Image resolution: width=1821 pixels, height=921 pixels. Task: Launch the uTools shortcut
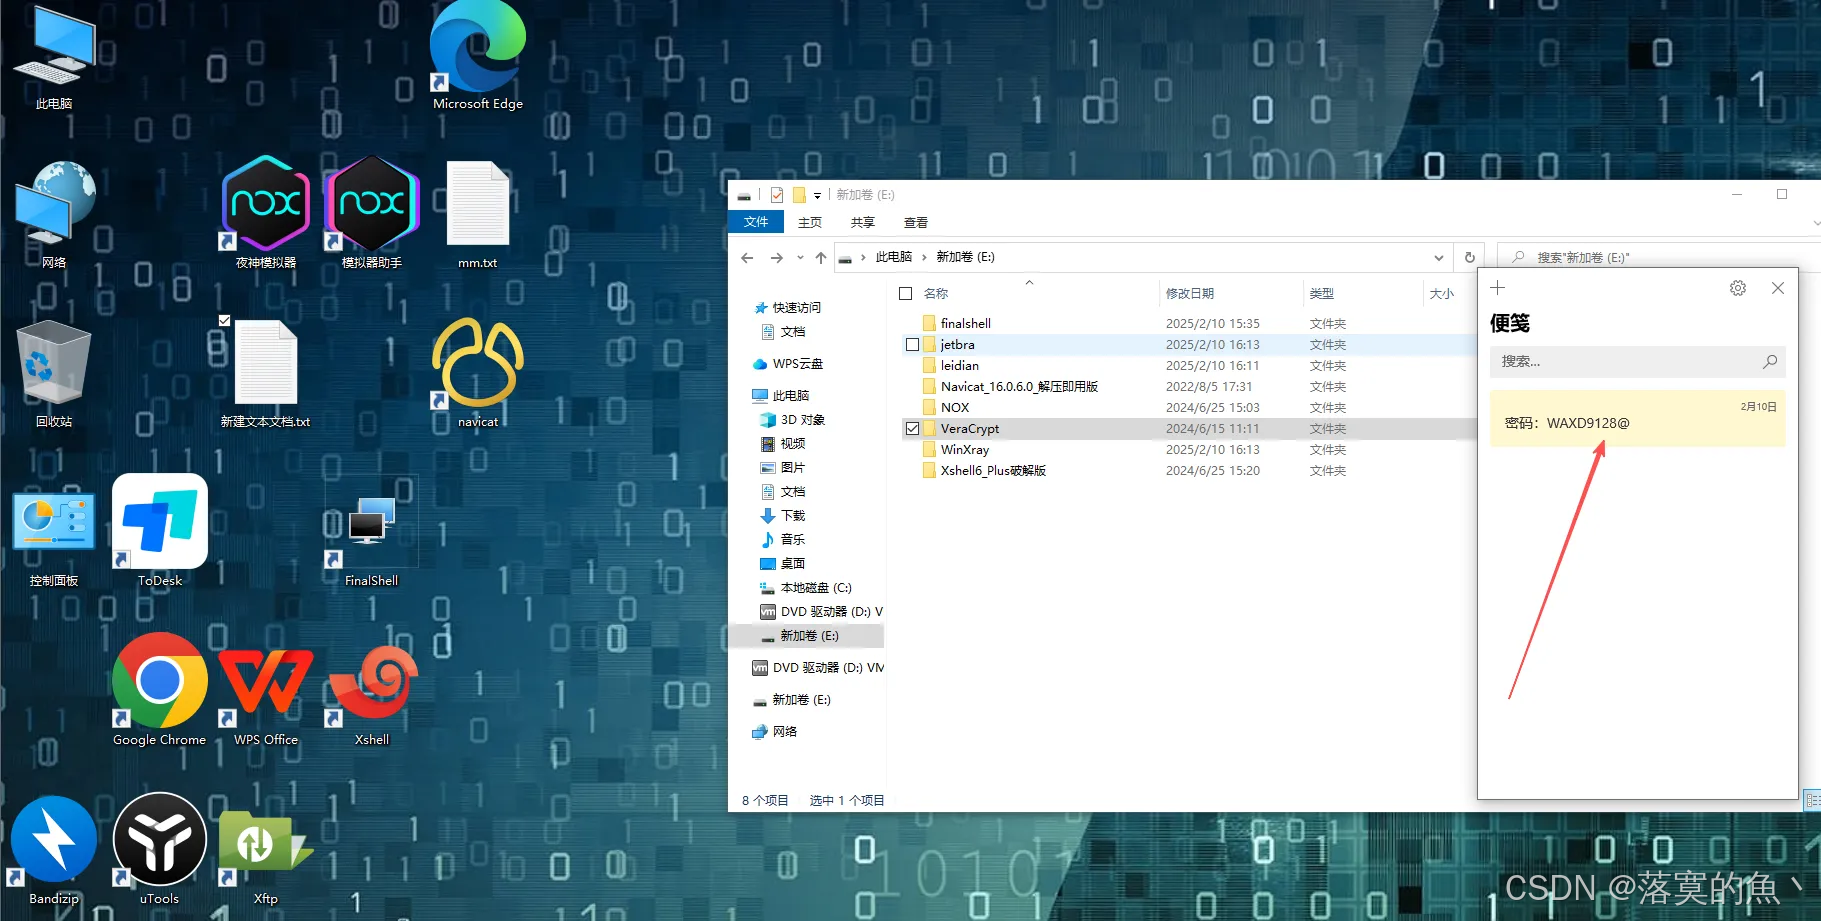(x=160, y=850)
